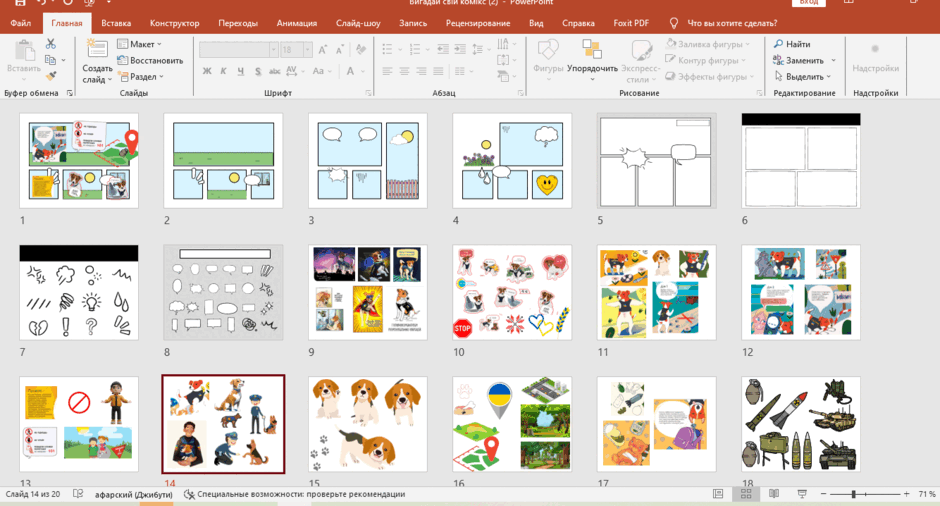Switch to Normal view in status bar

point(718,494)
